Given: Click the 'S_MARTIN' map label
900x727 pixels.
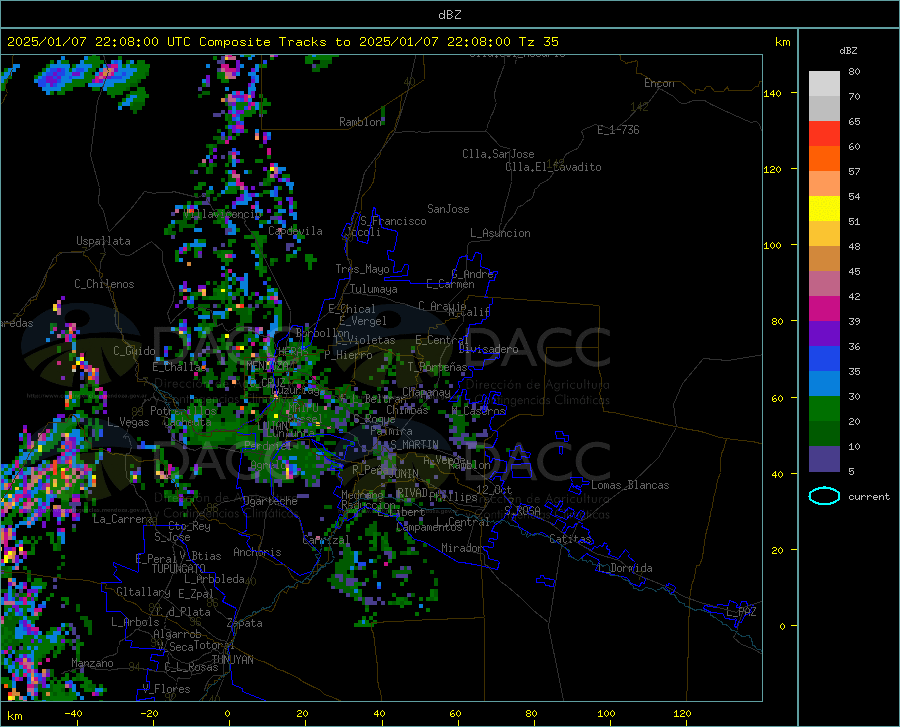Looking at the screenshot, I should tap(414, 445).
